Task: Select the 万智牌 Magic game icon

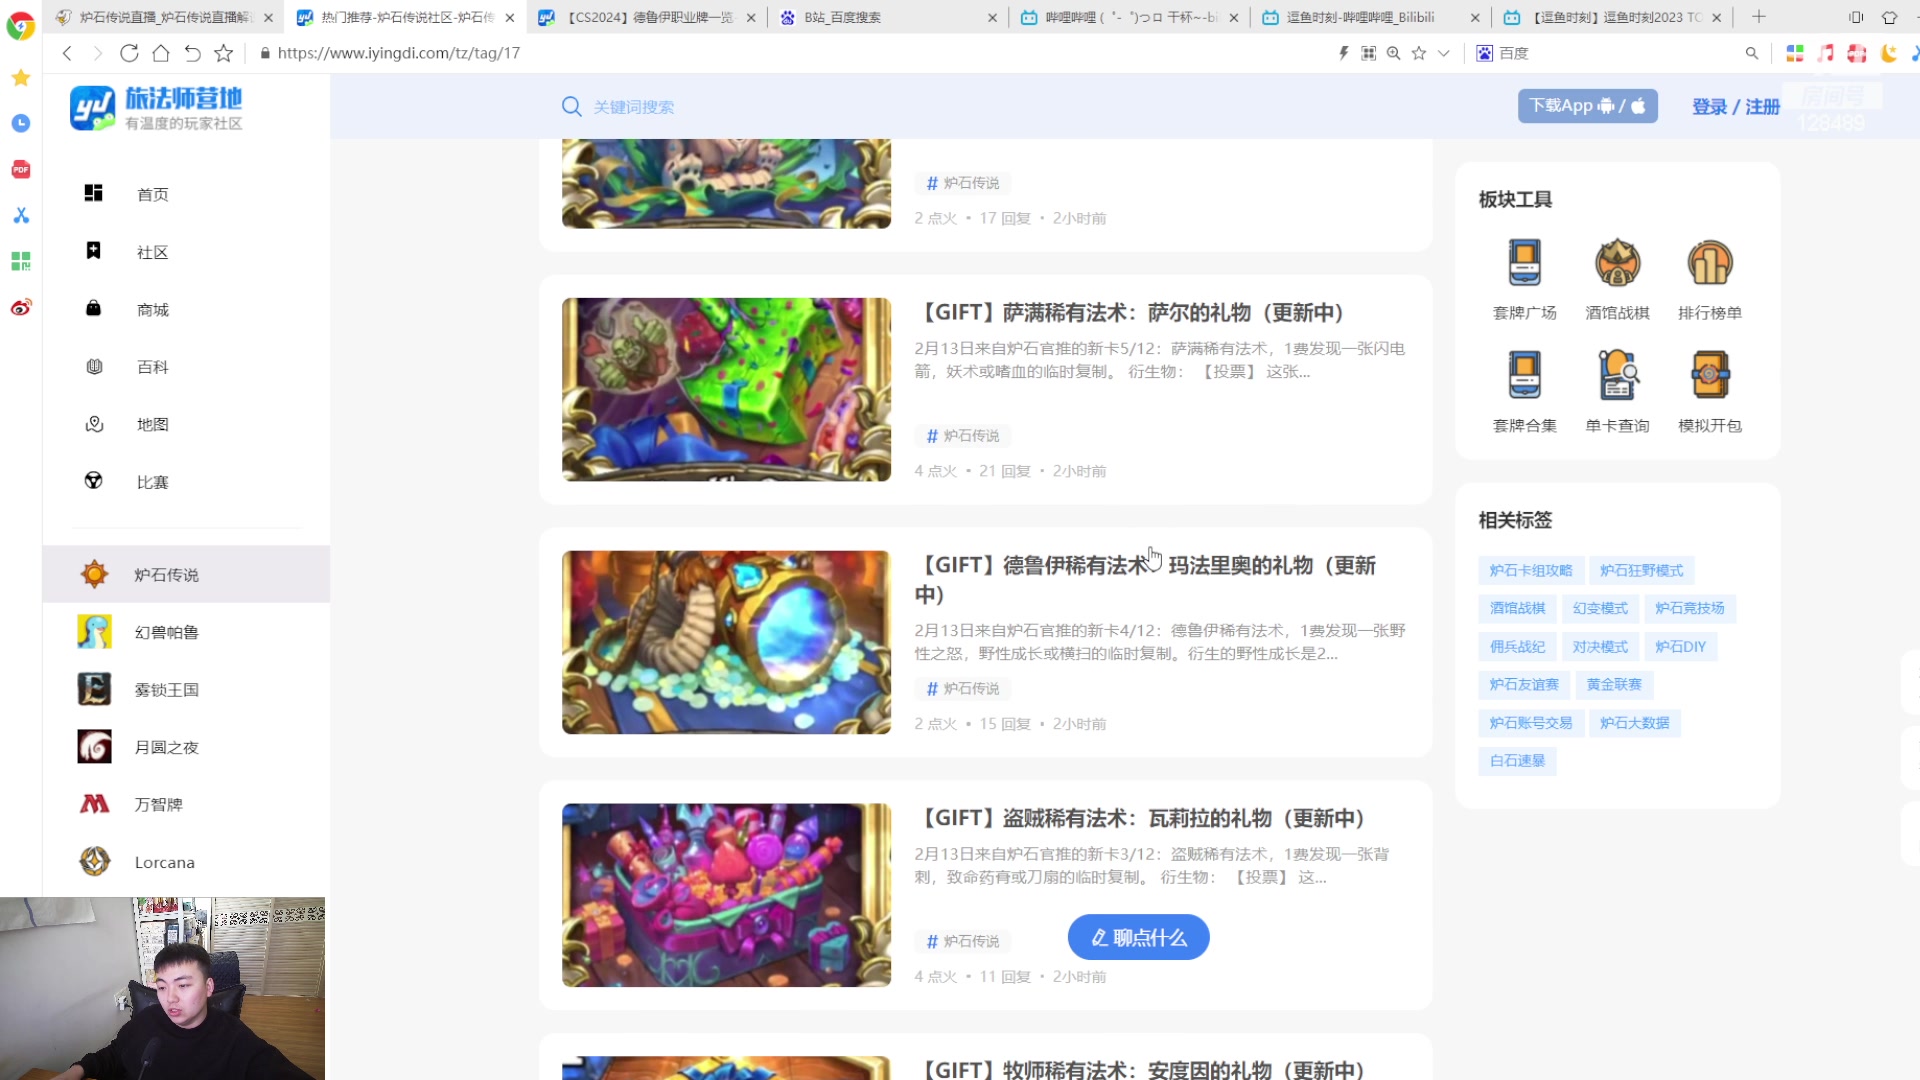Action: pyautogui.click(x=94, y=804)
